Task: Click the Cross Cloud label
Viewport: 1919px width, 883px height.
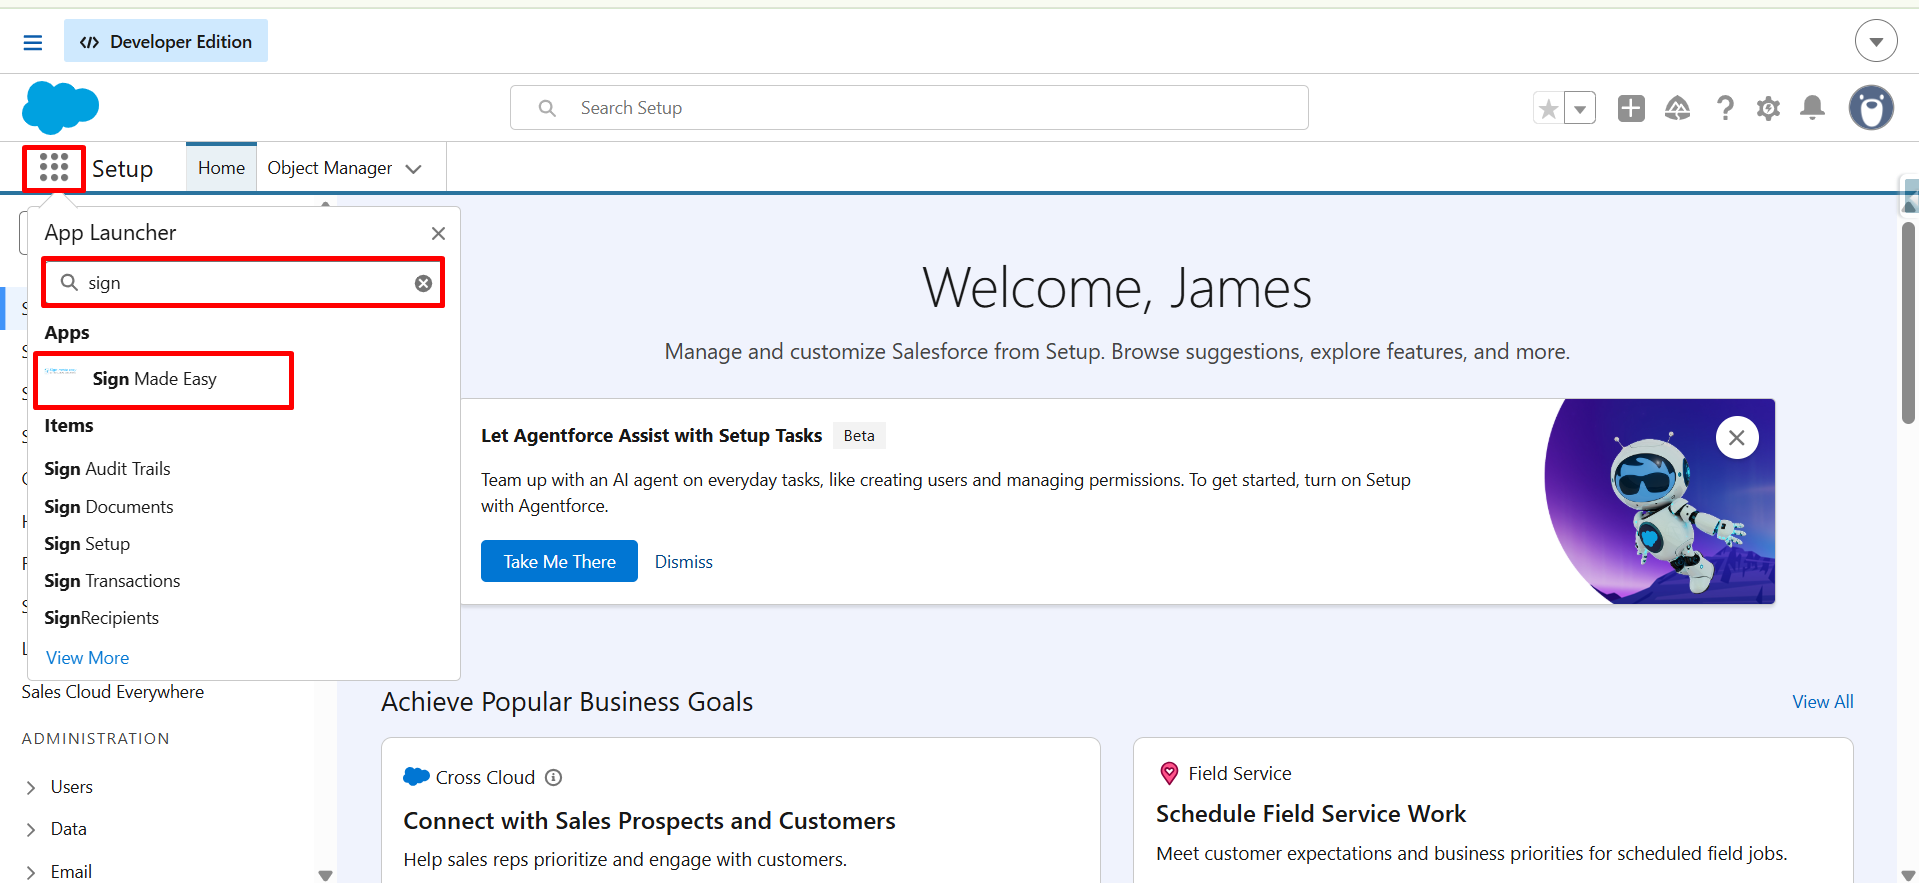Action: (x=485, y=778)
